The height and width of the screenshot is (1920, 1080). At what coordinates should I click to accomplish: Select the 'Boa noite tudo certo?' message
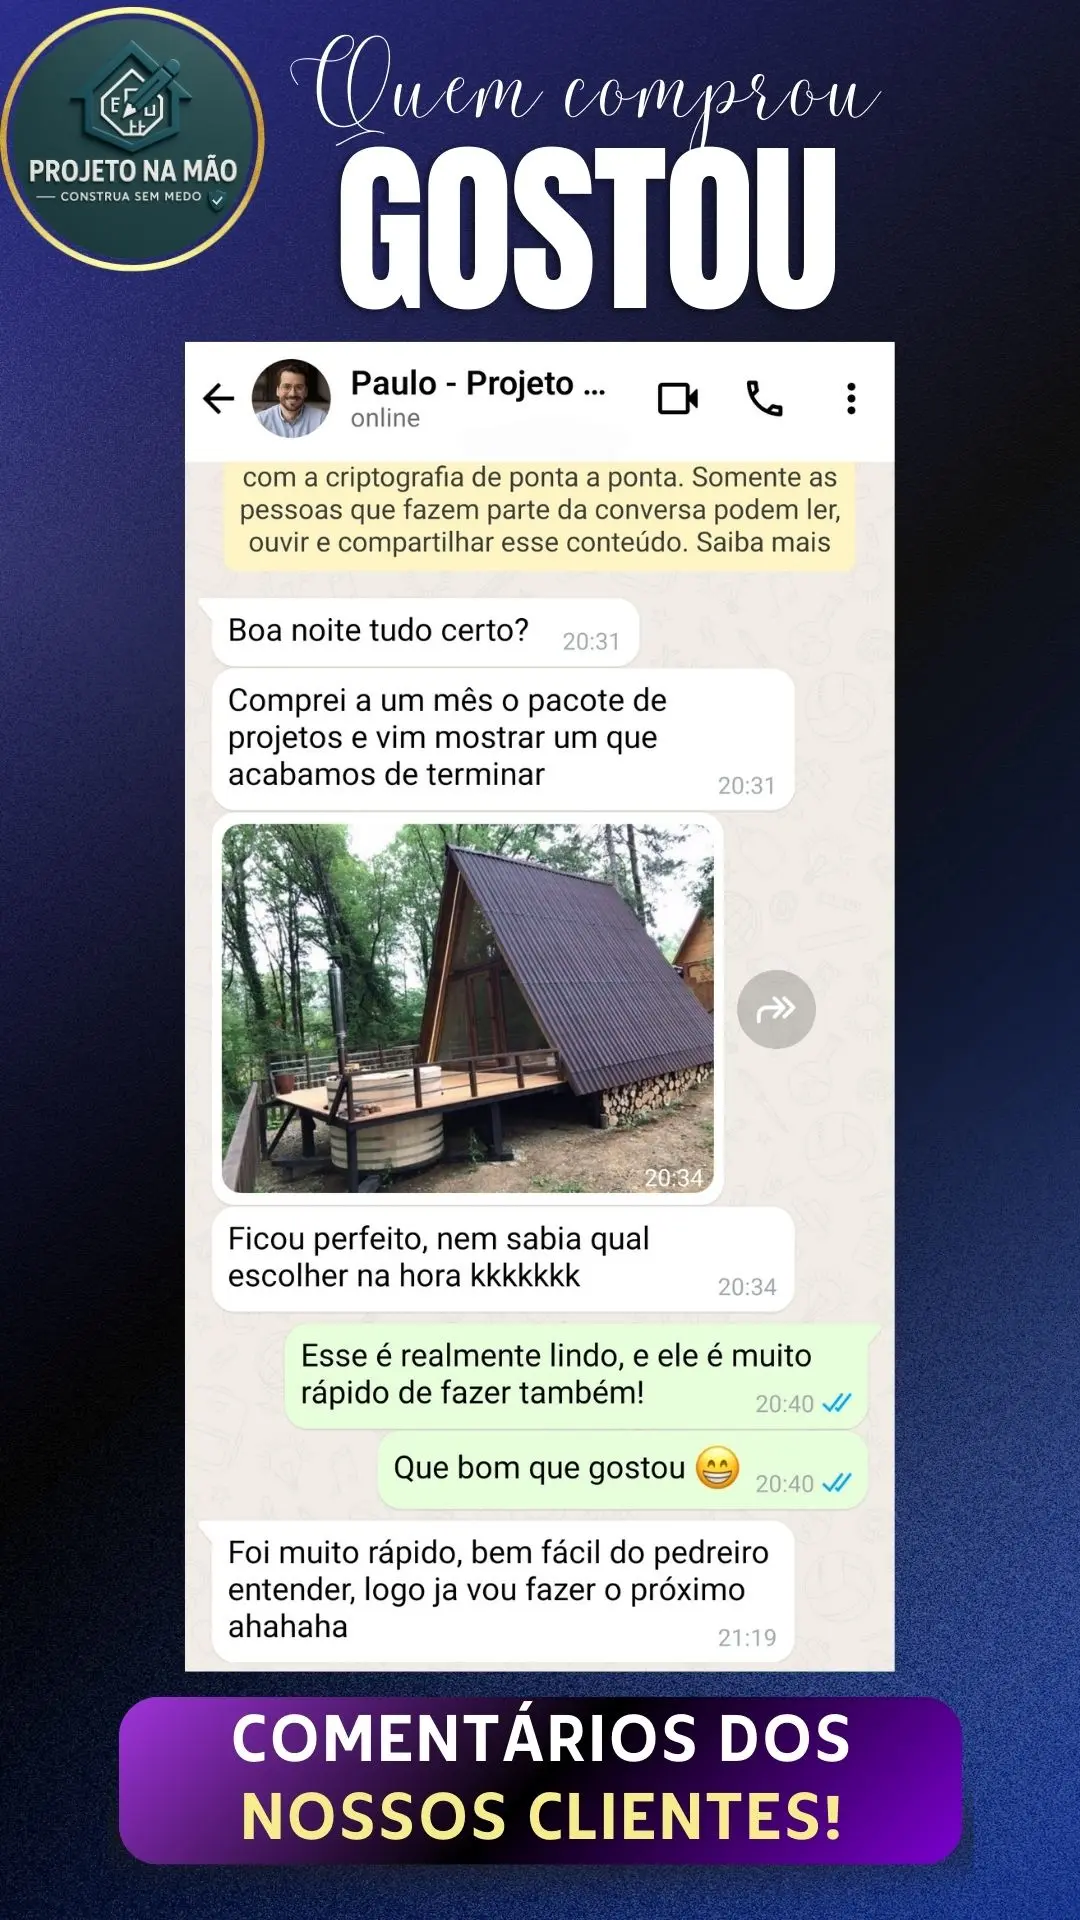coord(425,632)
